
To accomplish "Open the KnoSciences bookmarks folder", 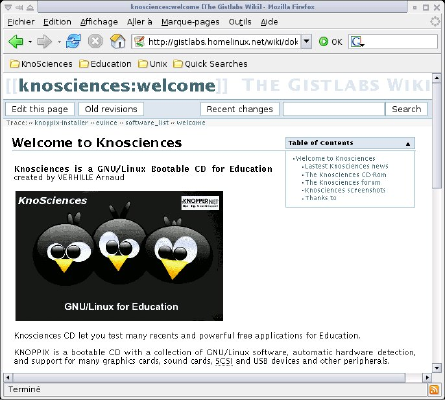I will (41, 64).
